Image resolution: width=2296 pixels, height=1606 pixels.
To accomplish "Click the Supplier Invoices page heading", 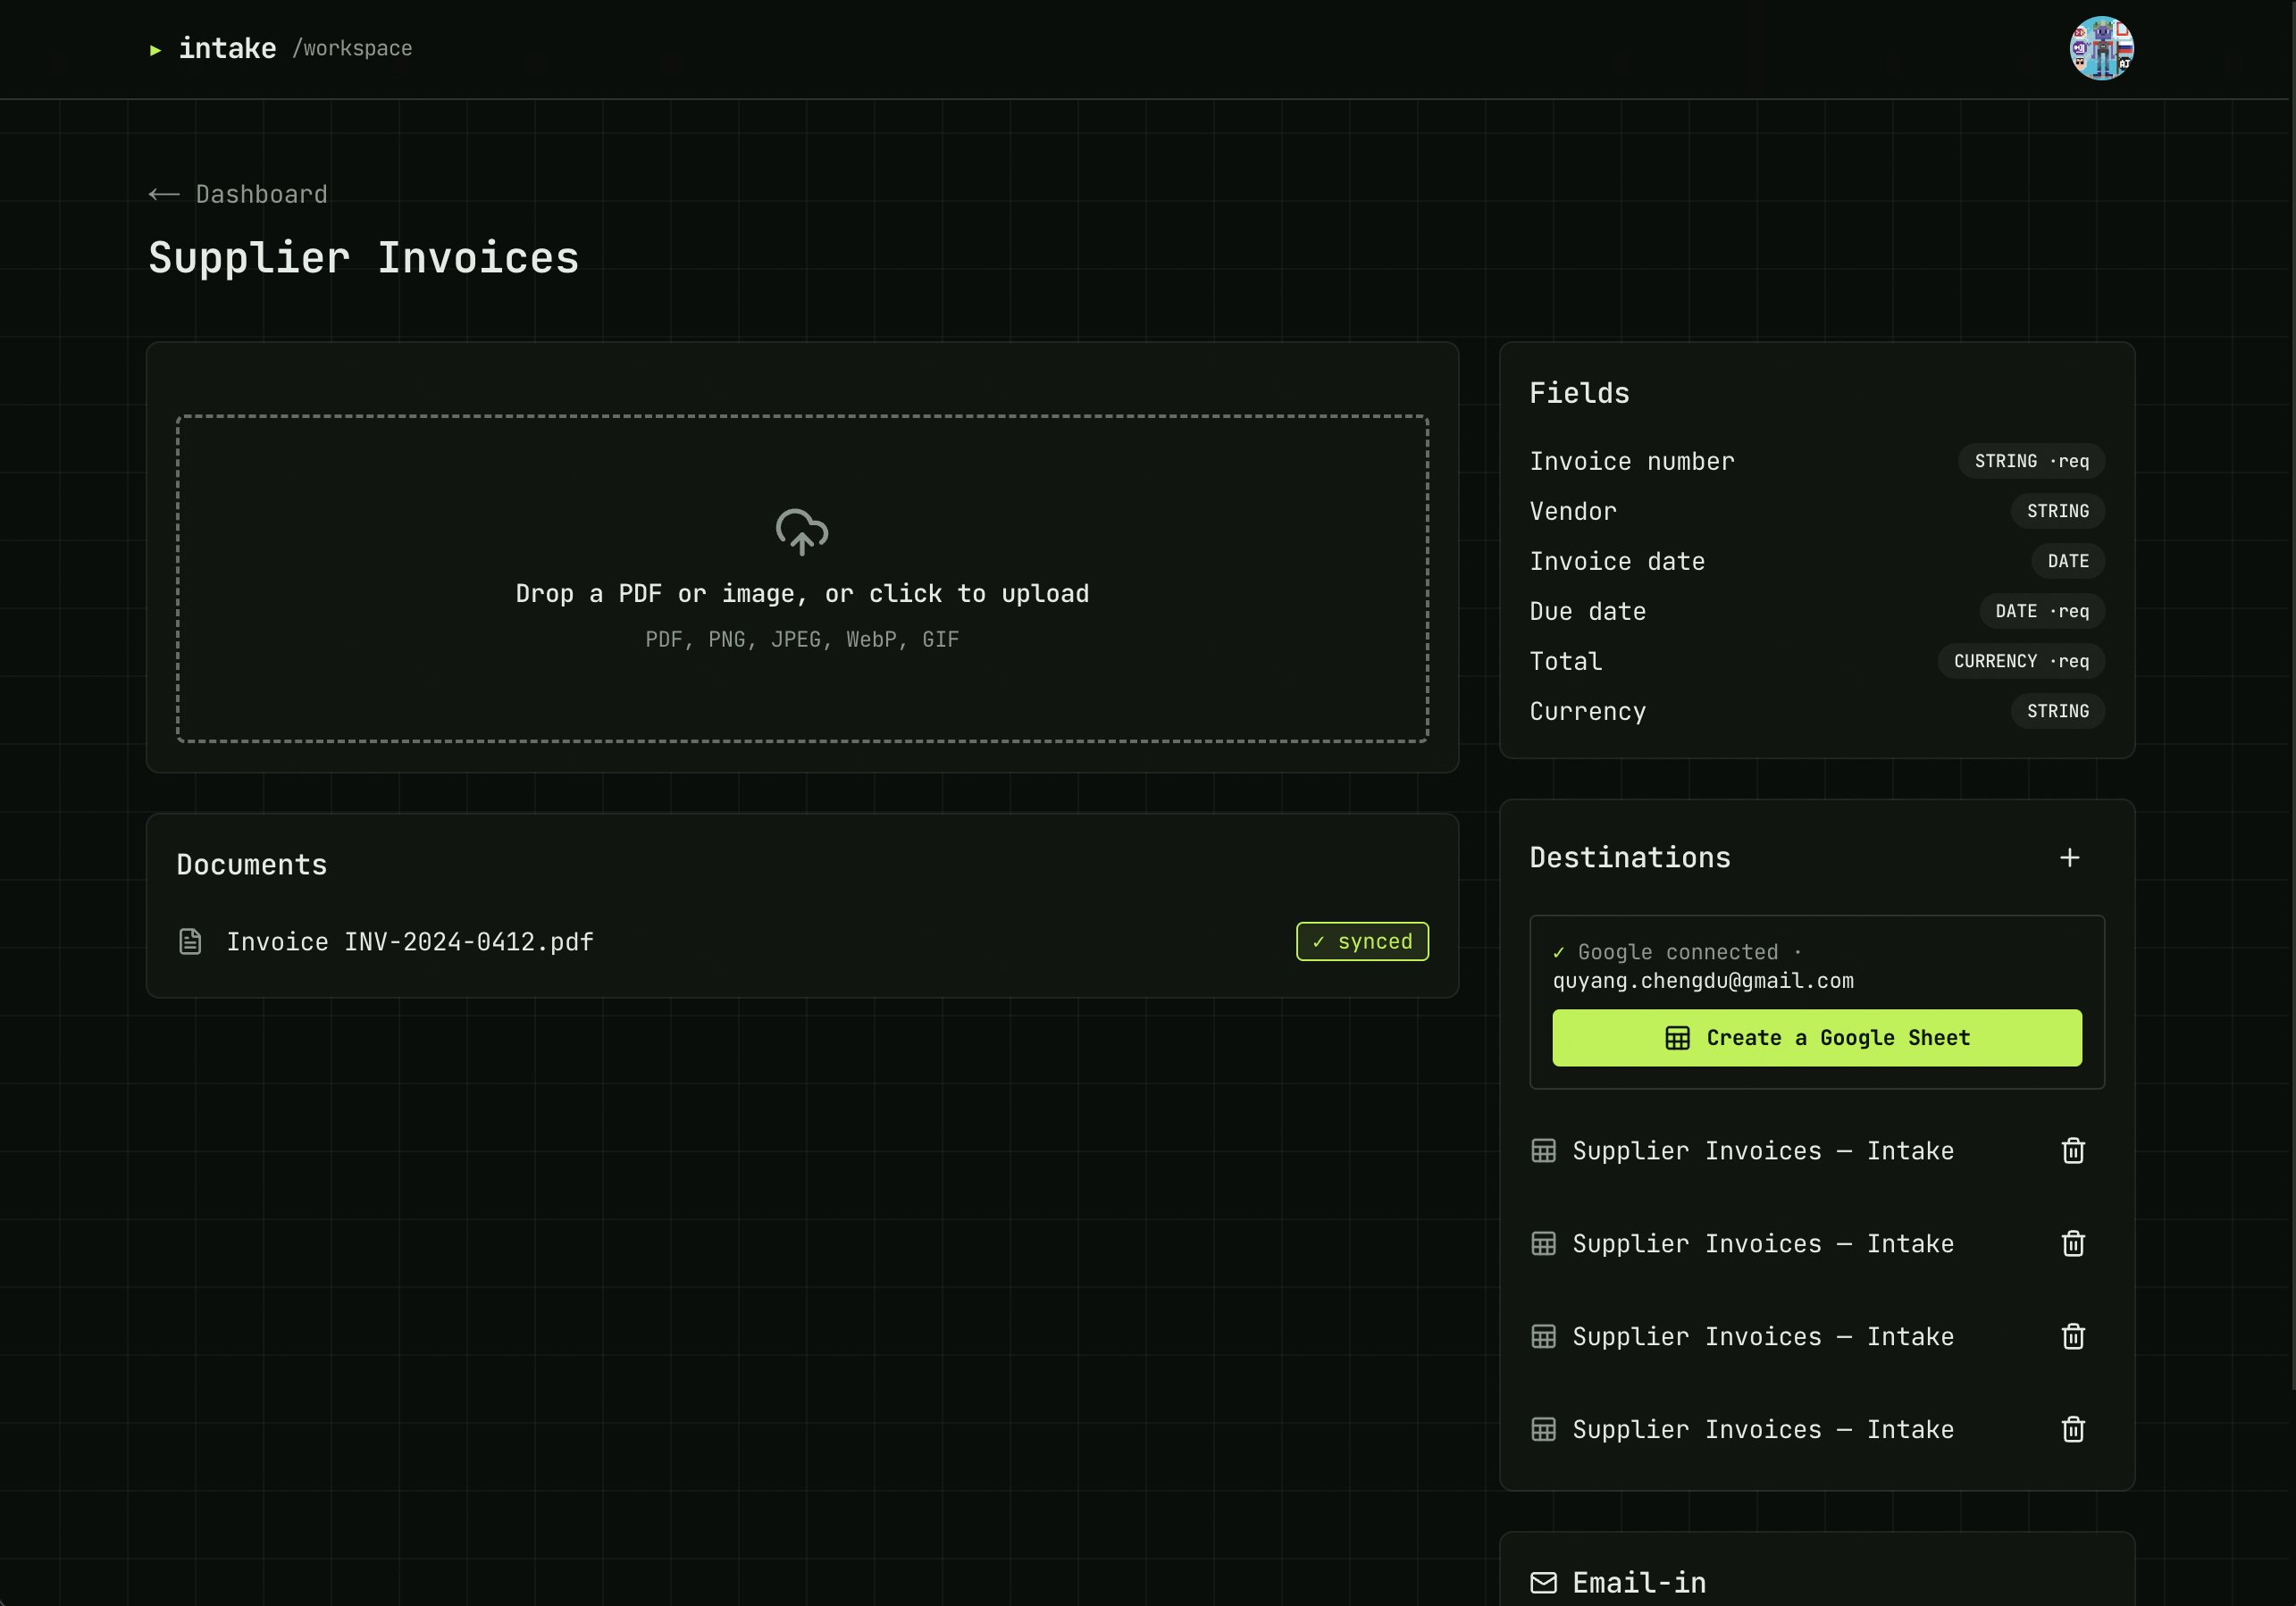I will tap(364, 258).
